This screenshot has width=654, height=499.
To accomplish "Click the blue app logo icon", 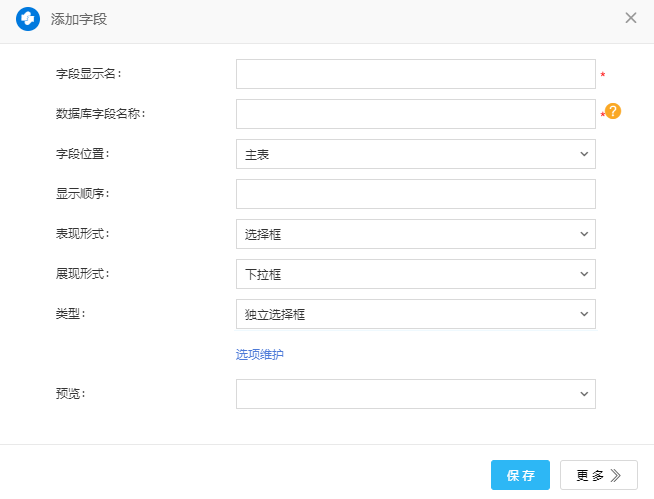I will pyautogui.click(x=28, y=19).
